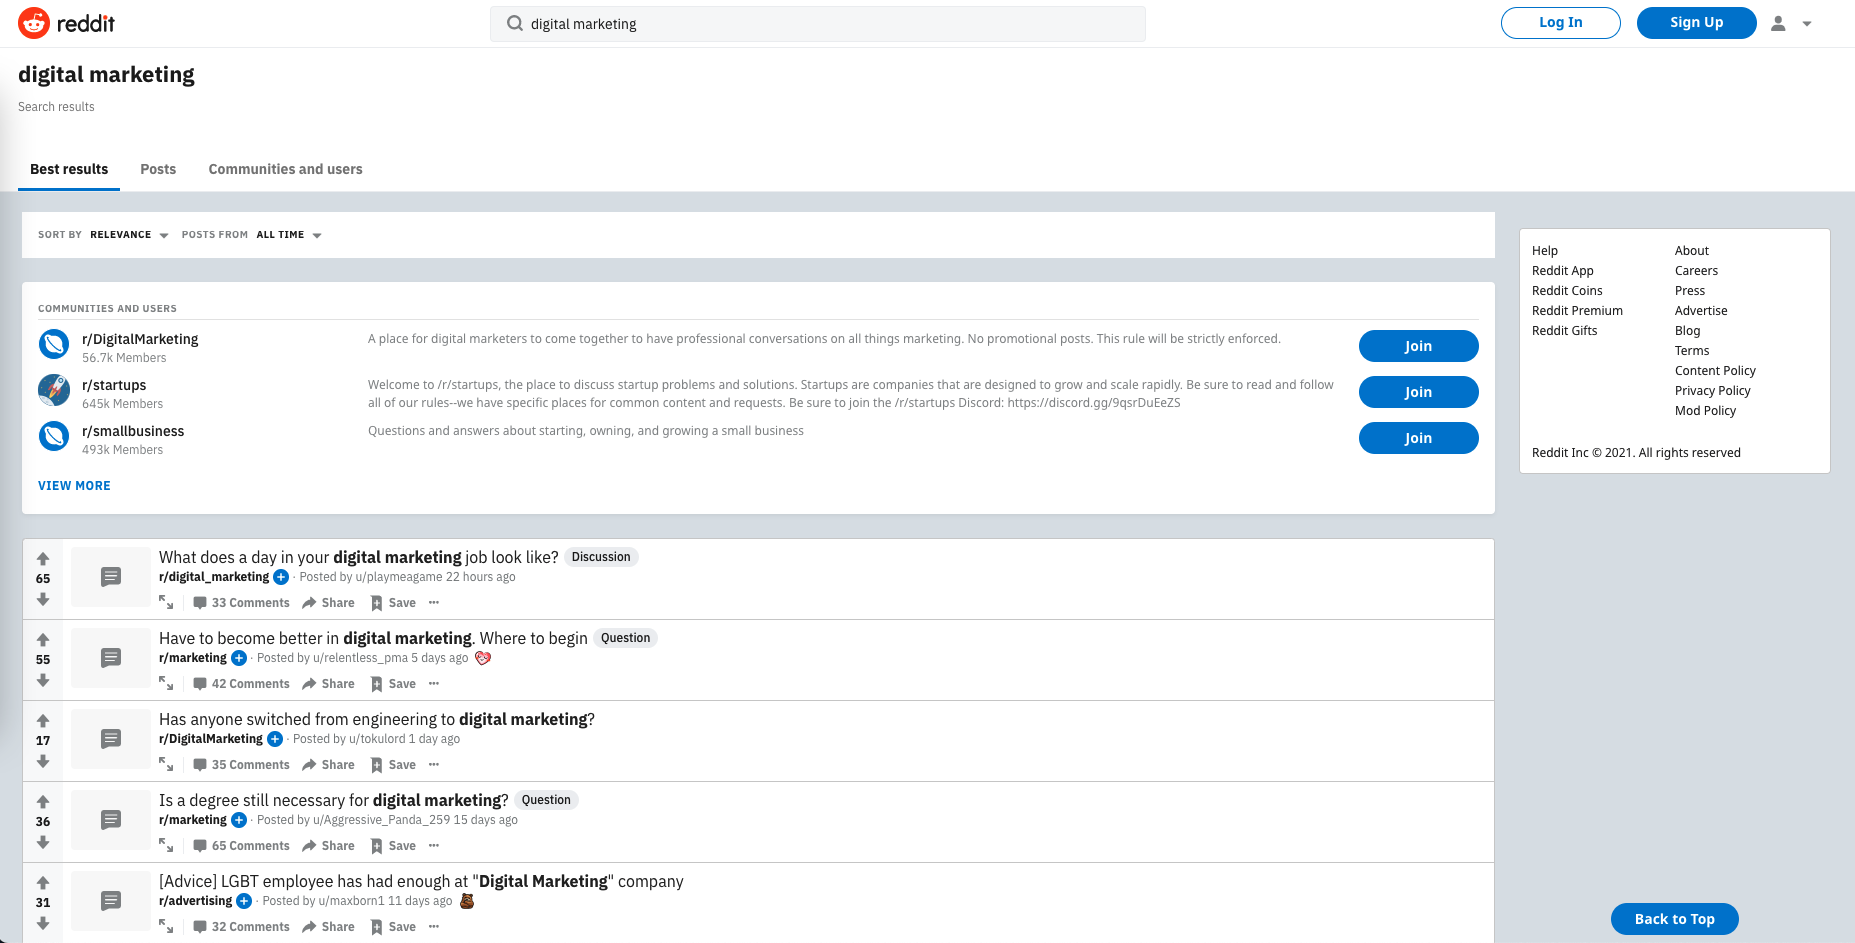
Task: Open more options on 'Have to become better' post
Action: click(434, 683)
